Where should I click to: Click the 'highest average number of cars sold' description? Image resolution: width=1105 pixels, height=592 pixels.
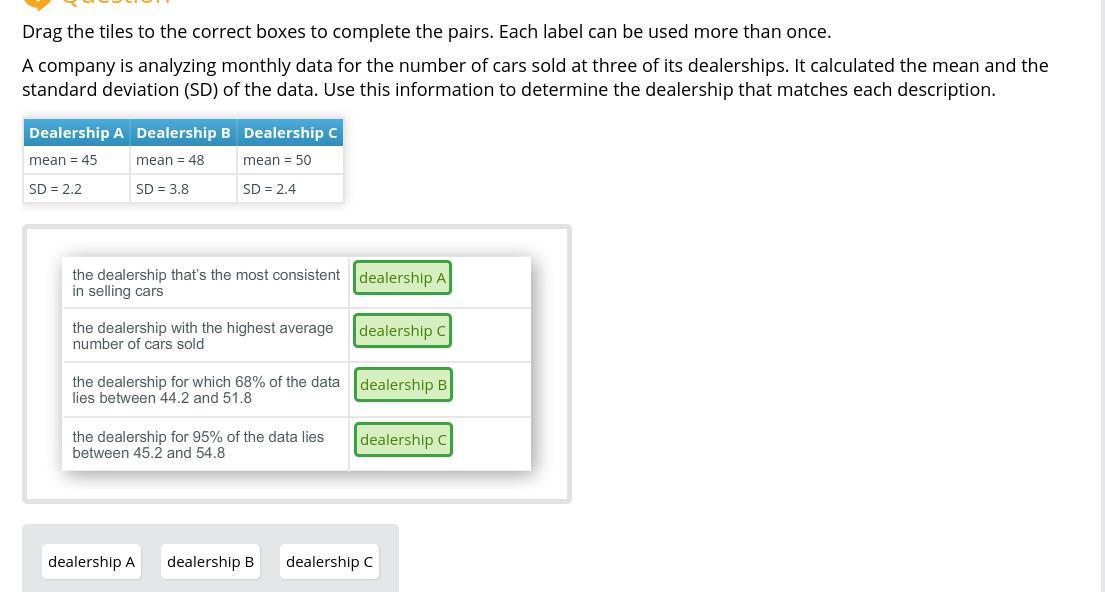203,336
